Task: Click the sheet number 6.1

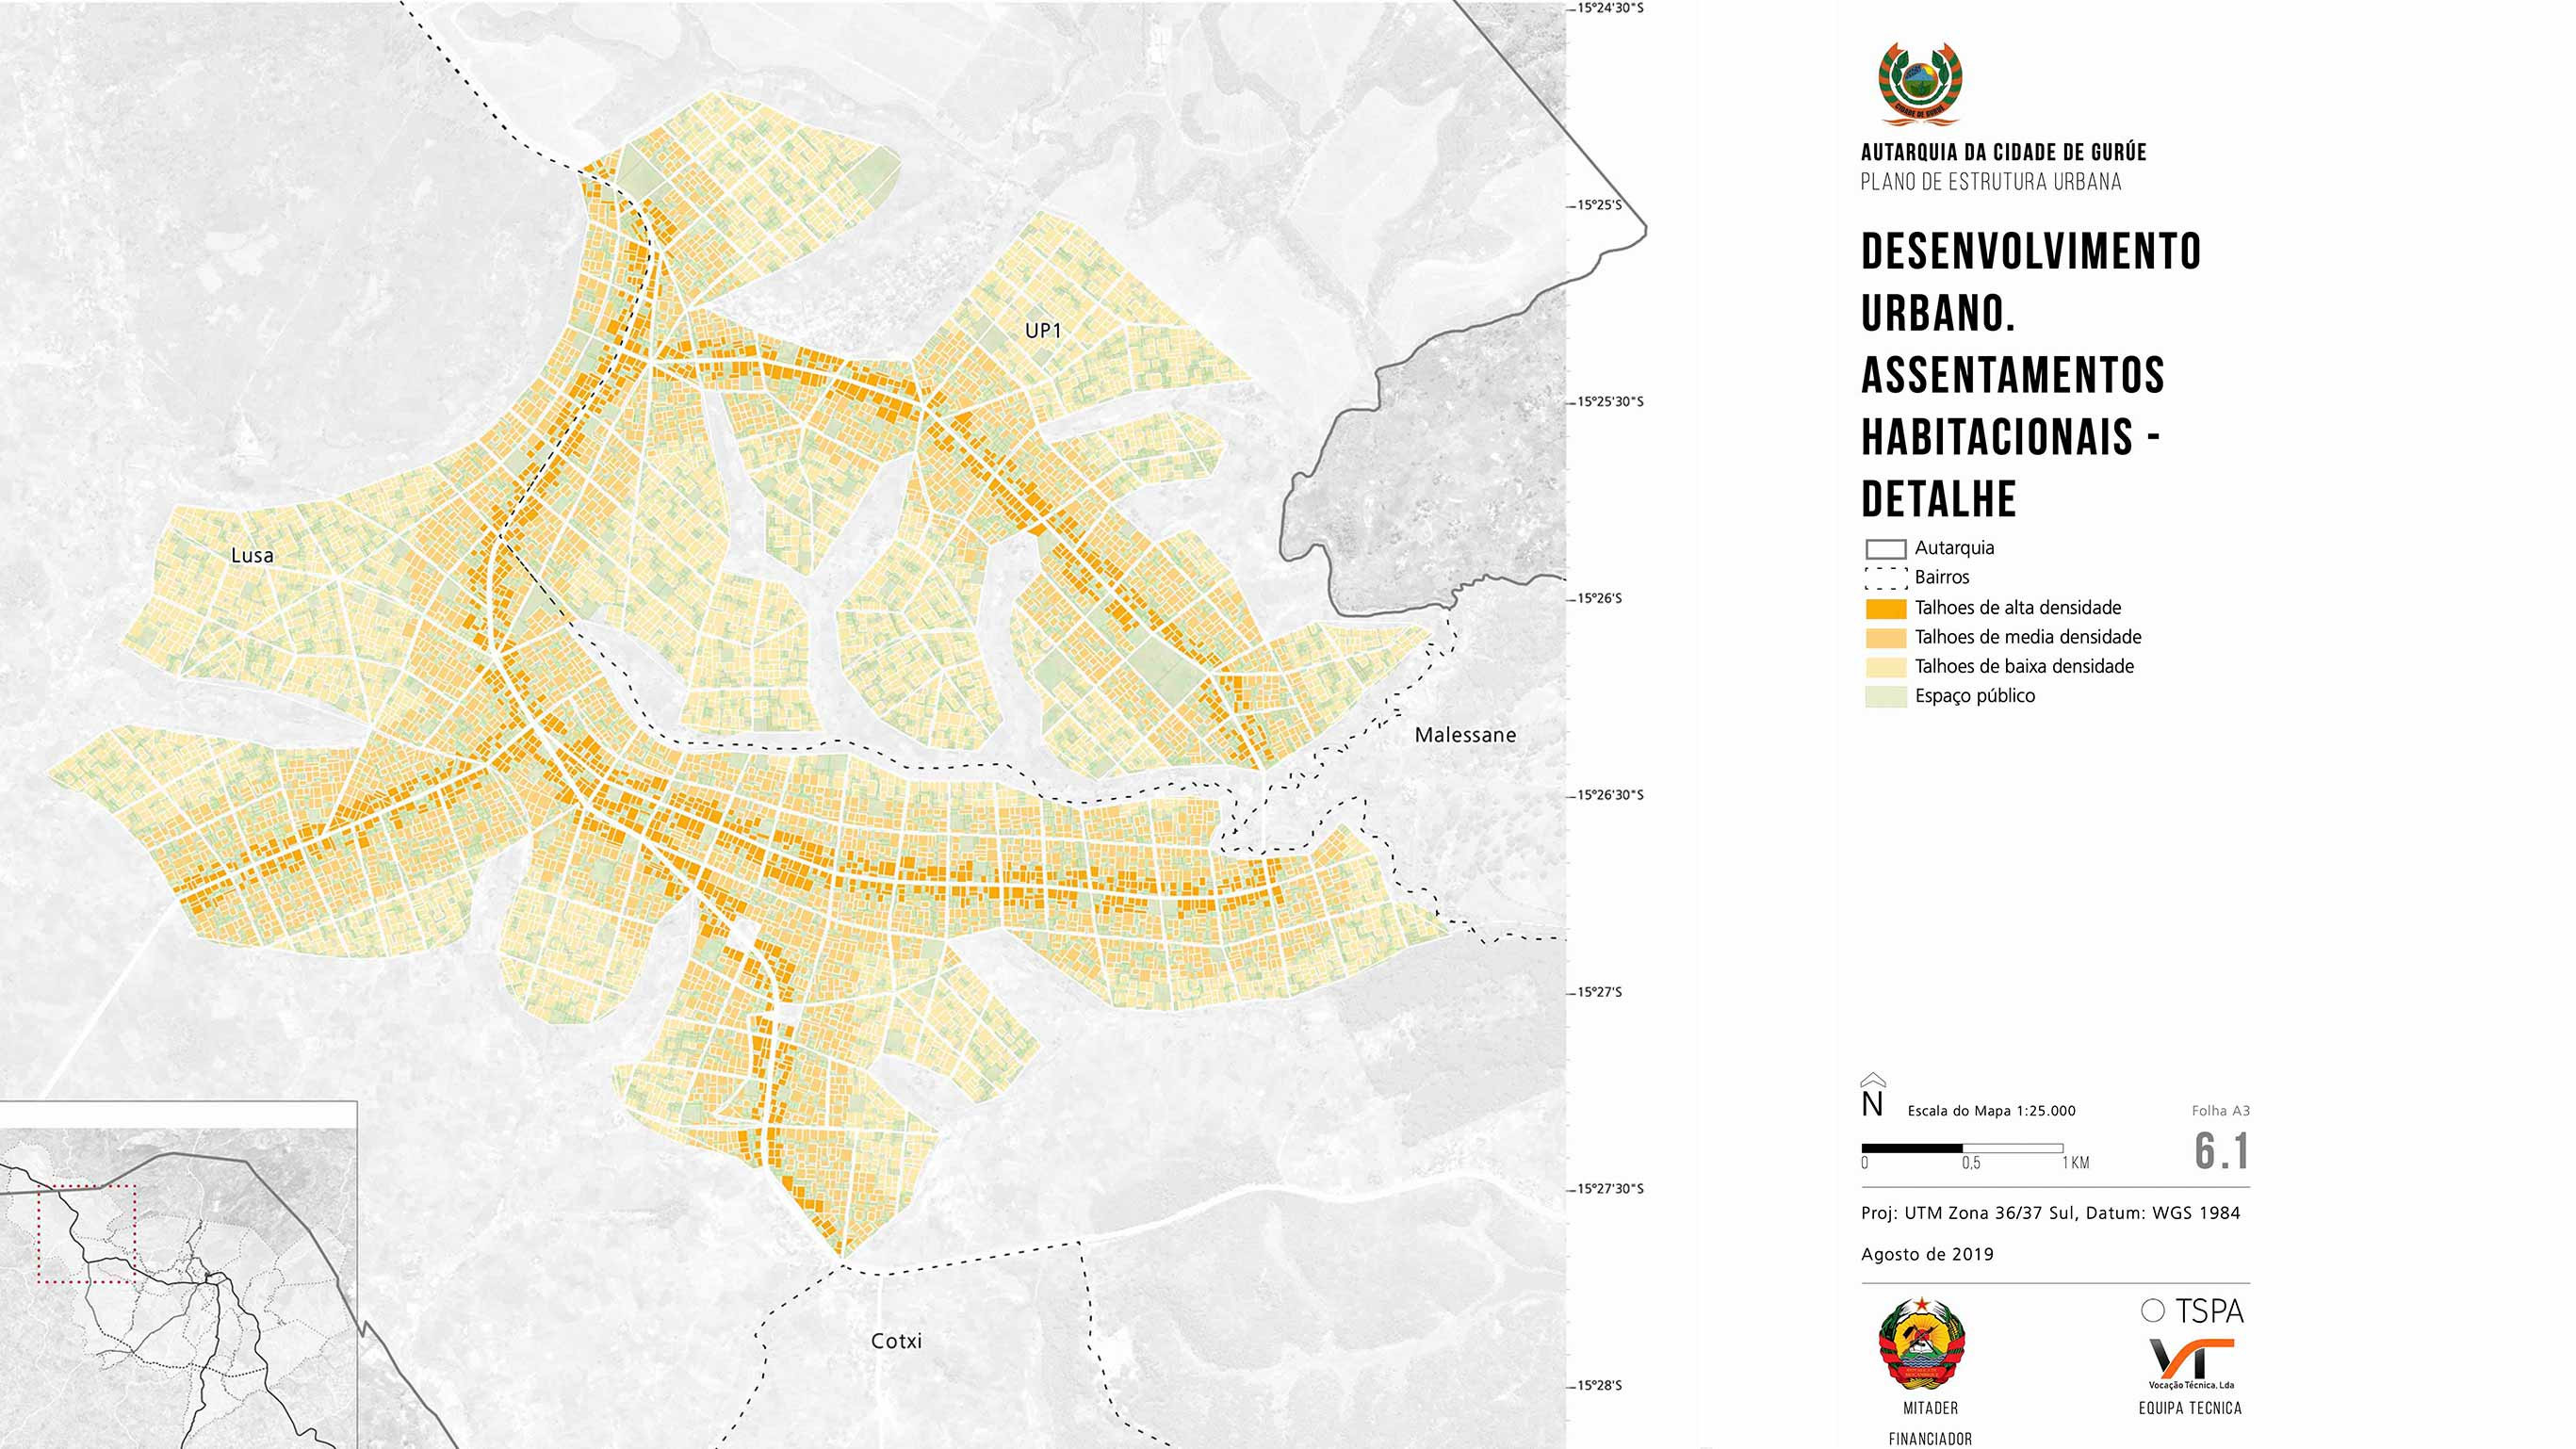Action: pyautogui.click(x=2221, y=1151)
